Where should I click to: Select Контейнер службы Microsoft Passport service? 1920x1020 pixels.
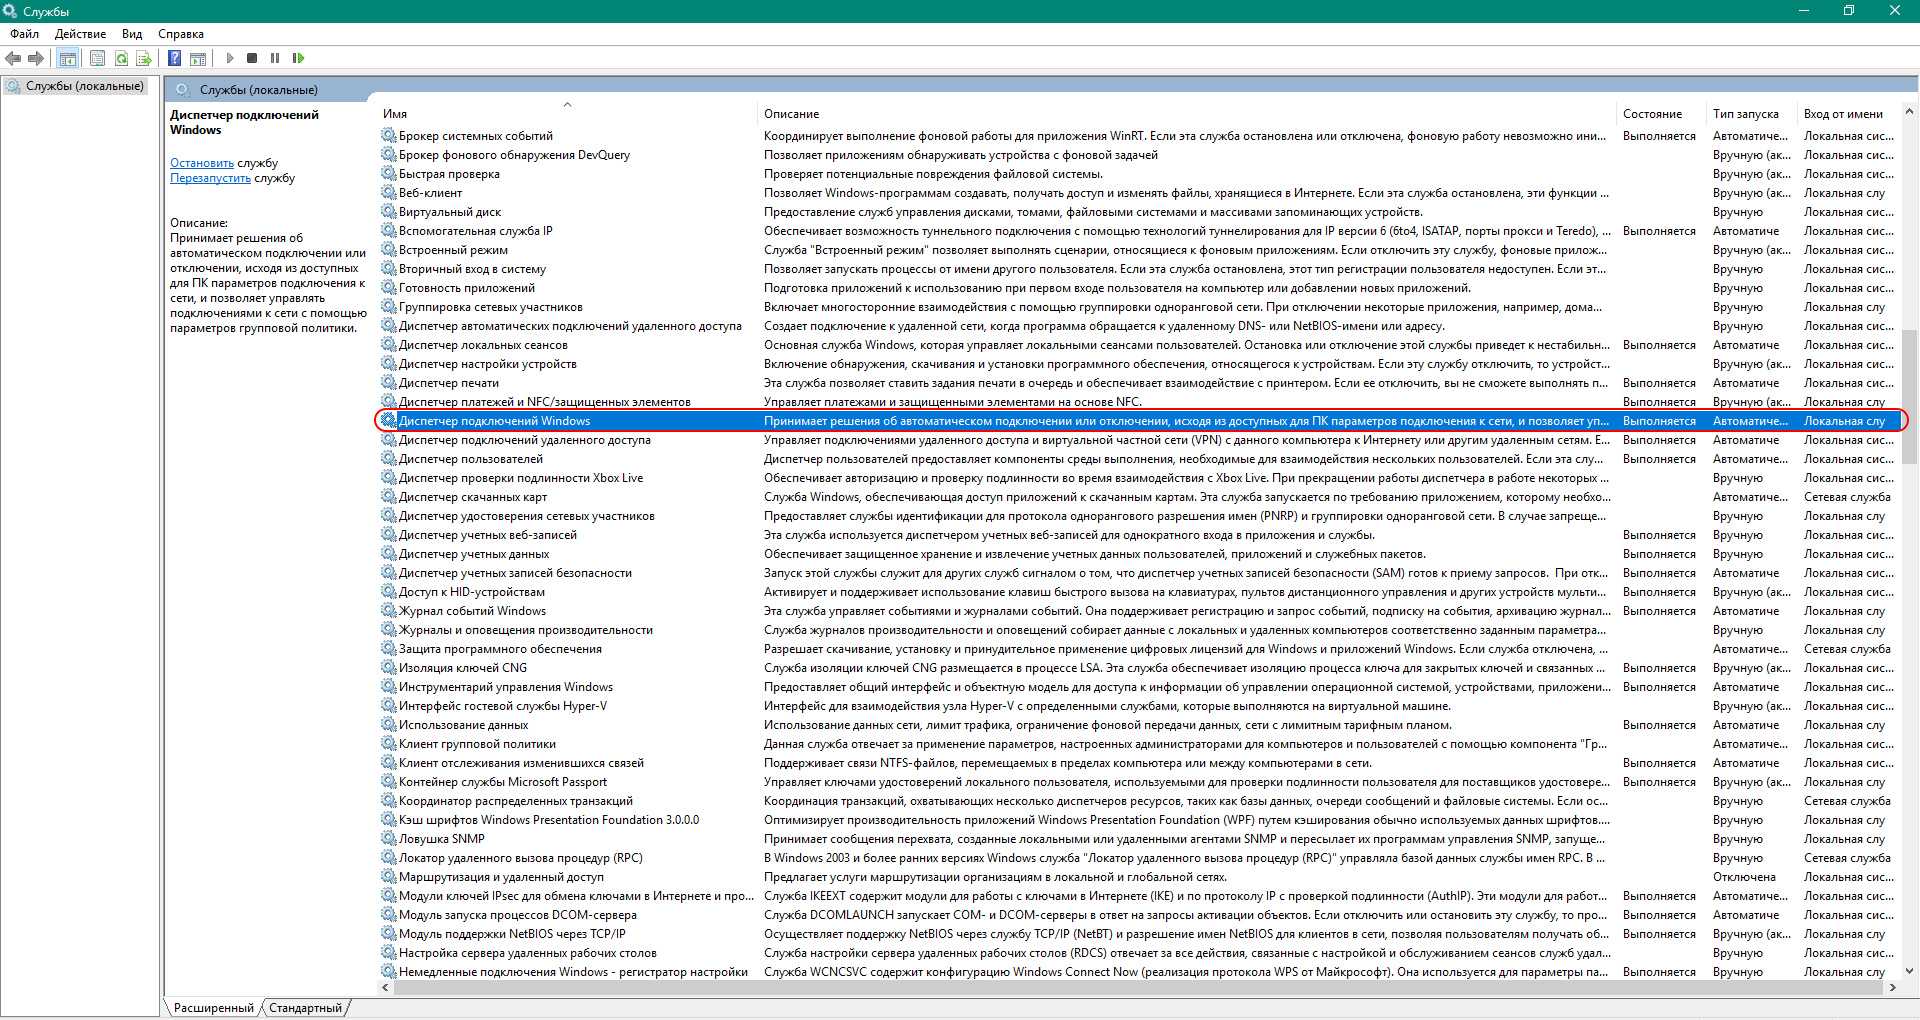point(503,782)
